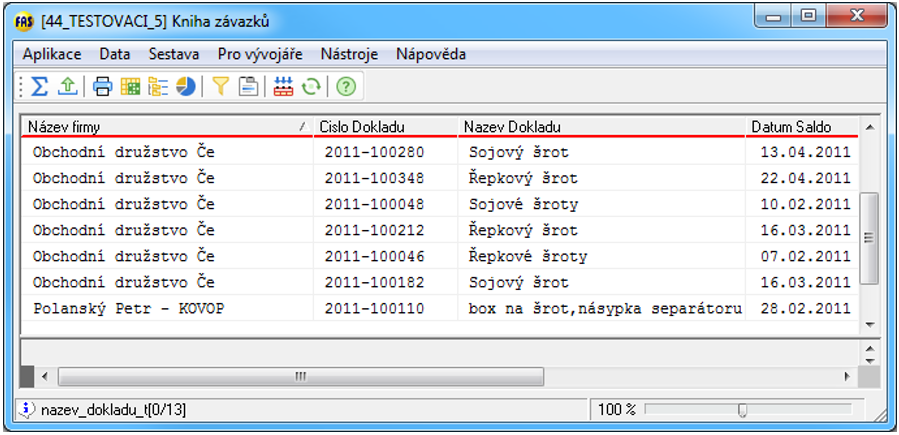Print the report using printer icon
This screenshot has width=899, height=435.
coord(102,87)
